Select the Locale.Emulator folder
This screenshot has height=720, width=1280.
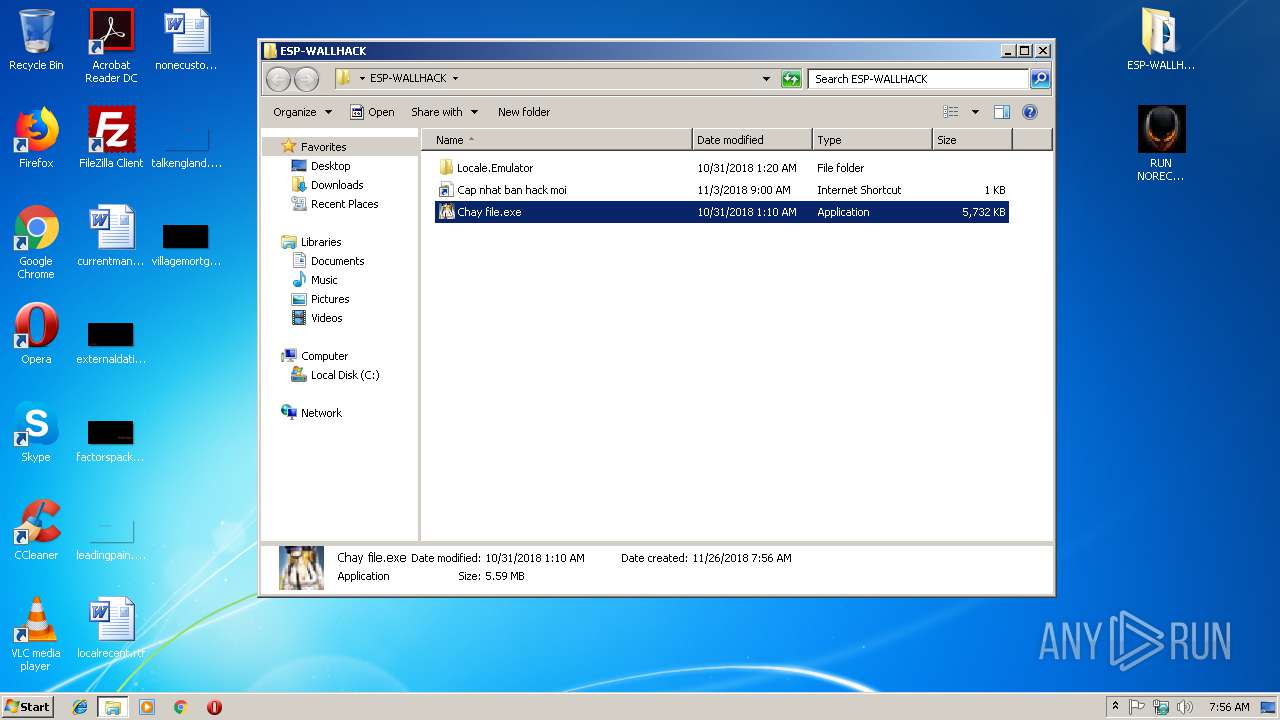click(x=495, y=168)
